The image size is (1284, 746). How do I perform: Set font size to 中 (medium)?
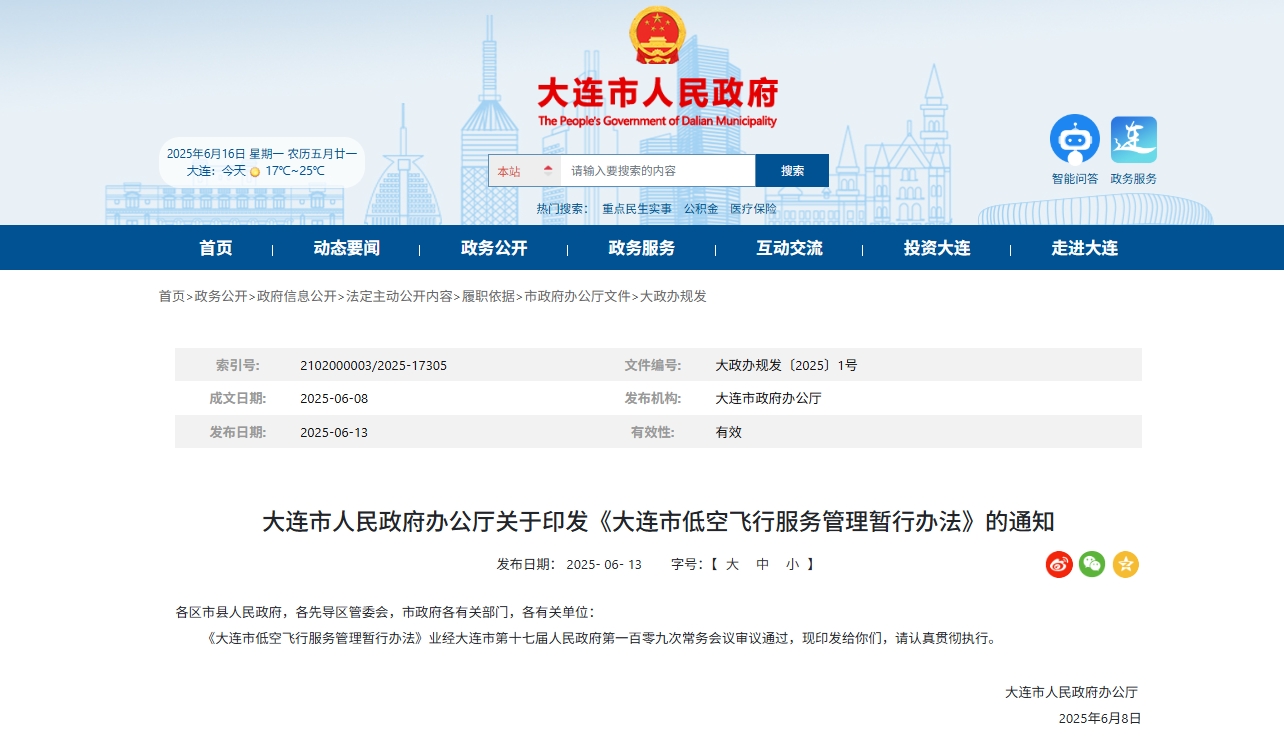click(x=762, y=564)
